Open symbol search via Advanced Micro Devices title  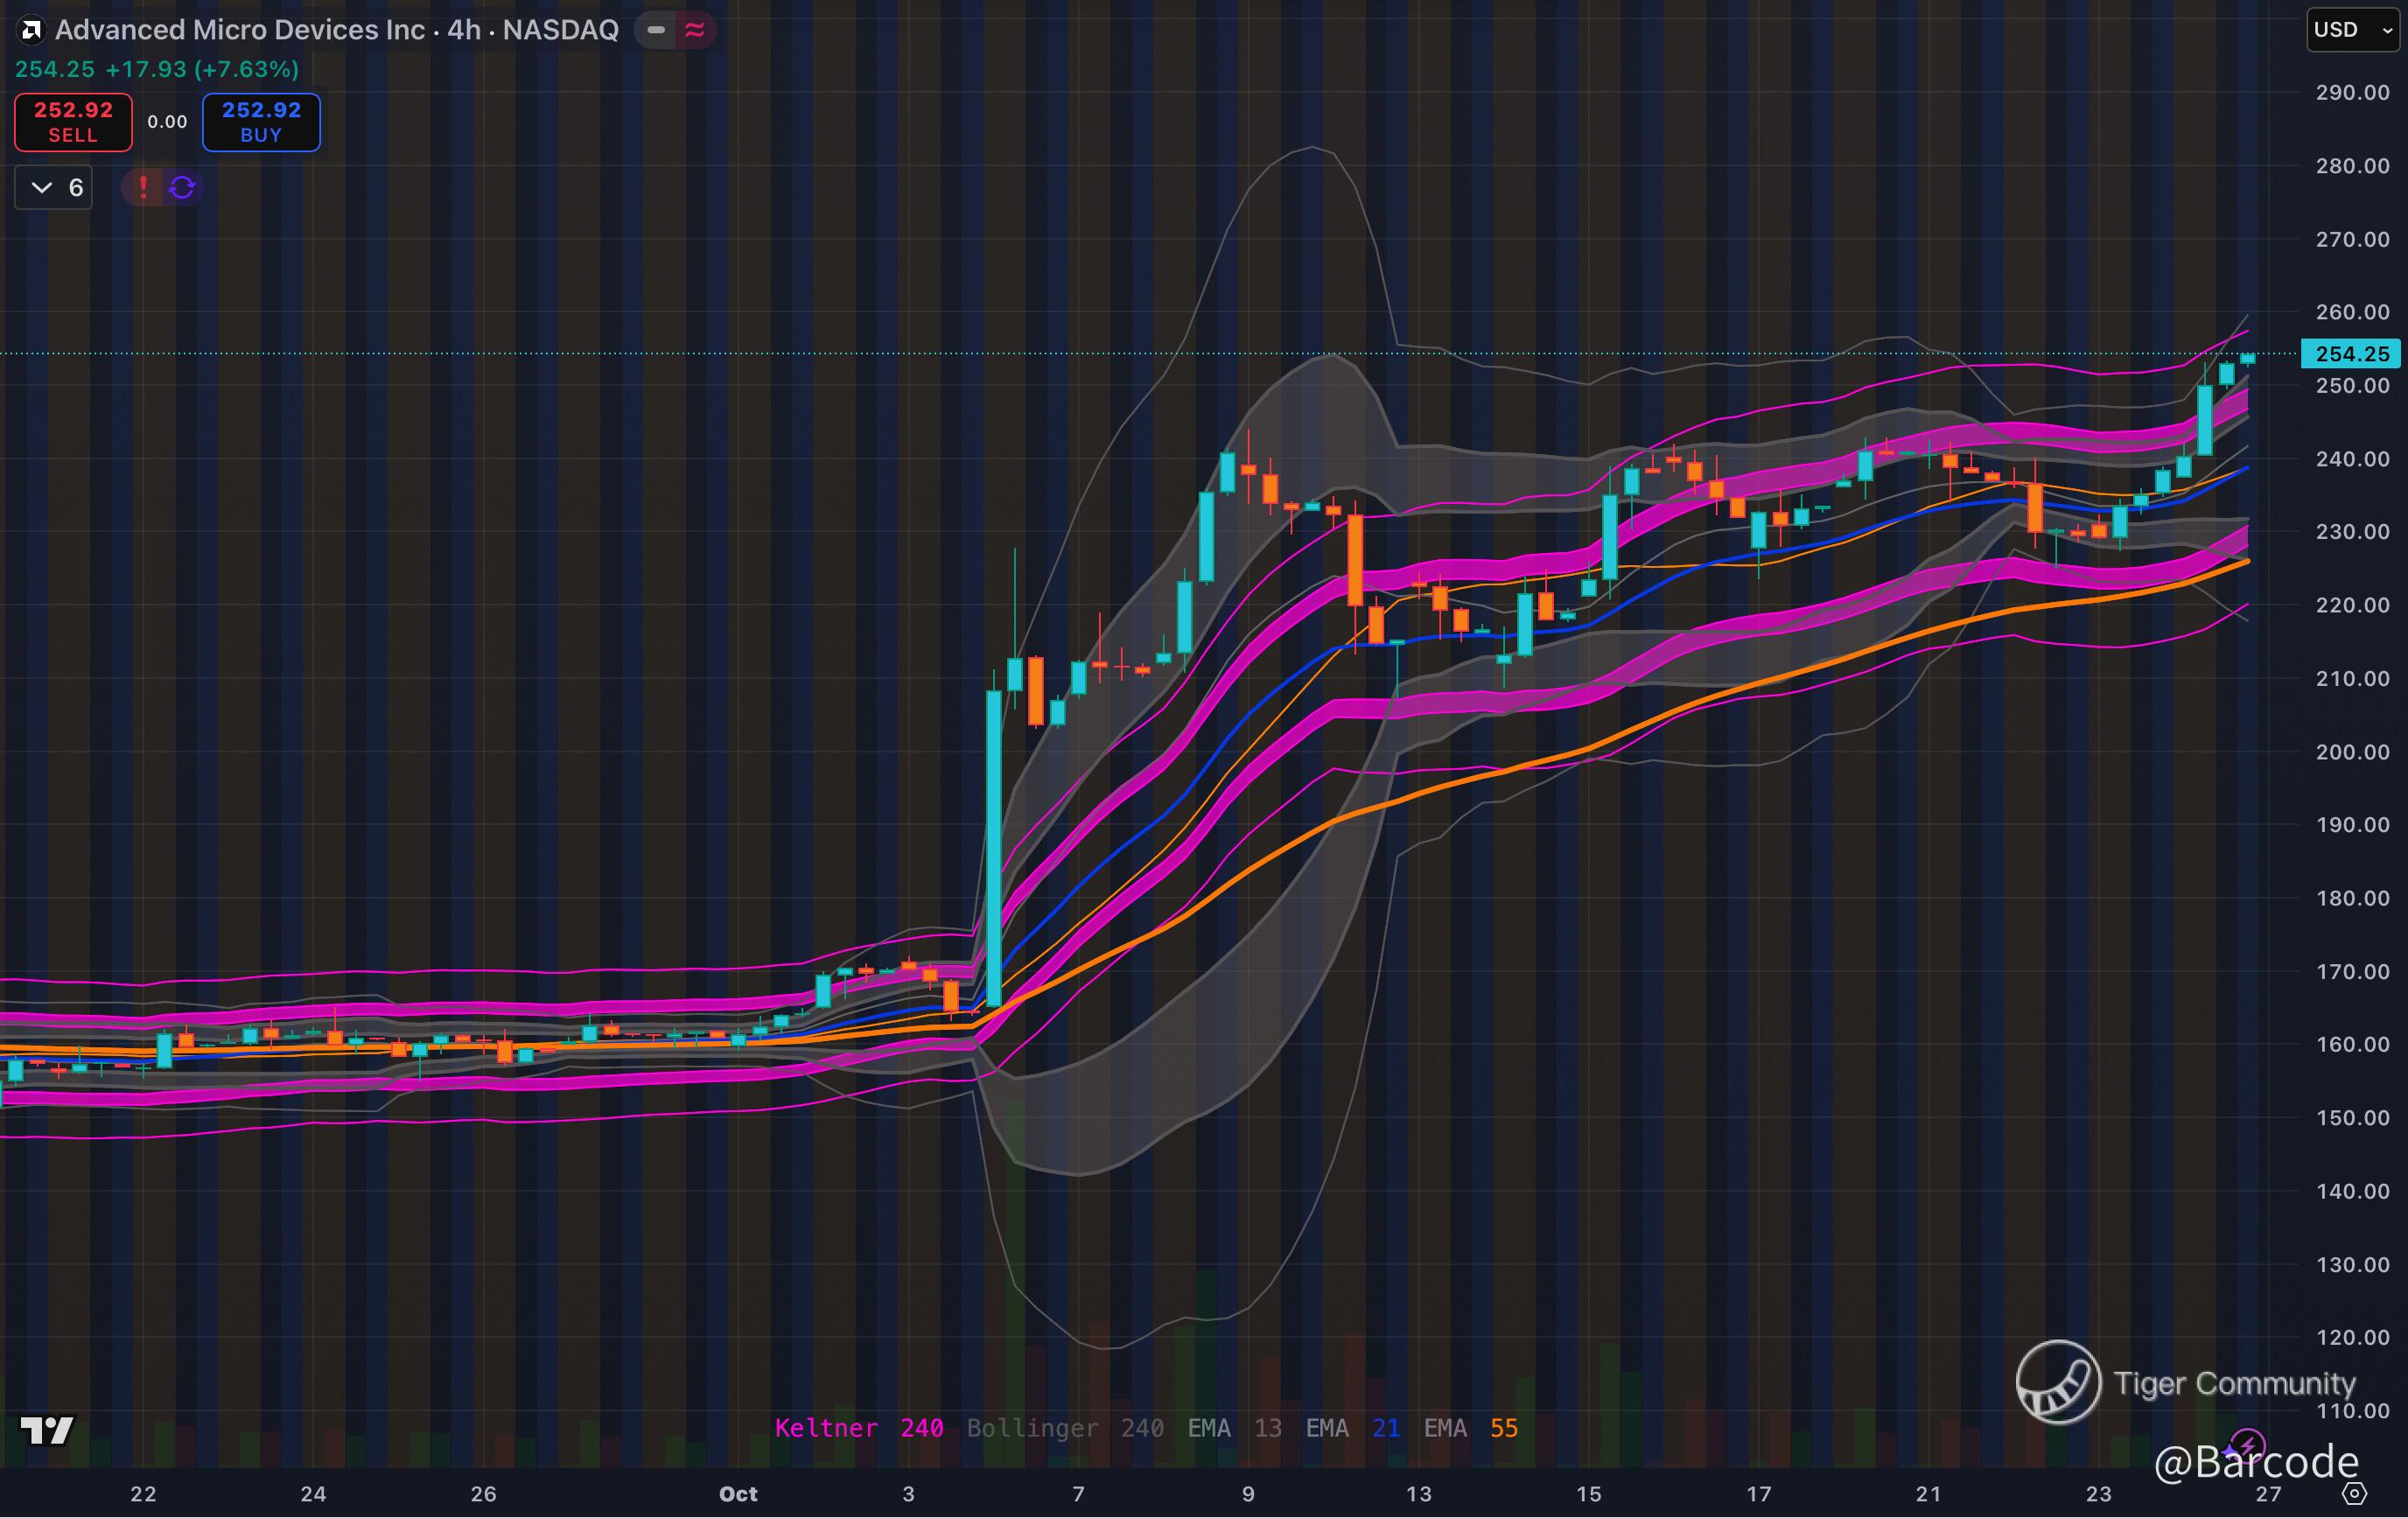[x=336, y=30]
